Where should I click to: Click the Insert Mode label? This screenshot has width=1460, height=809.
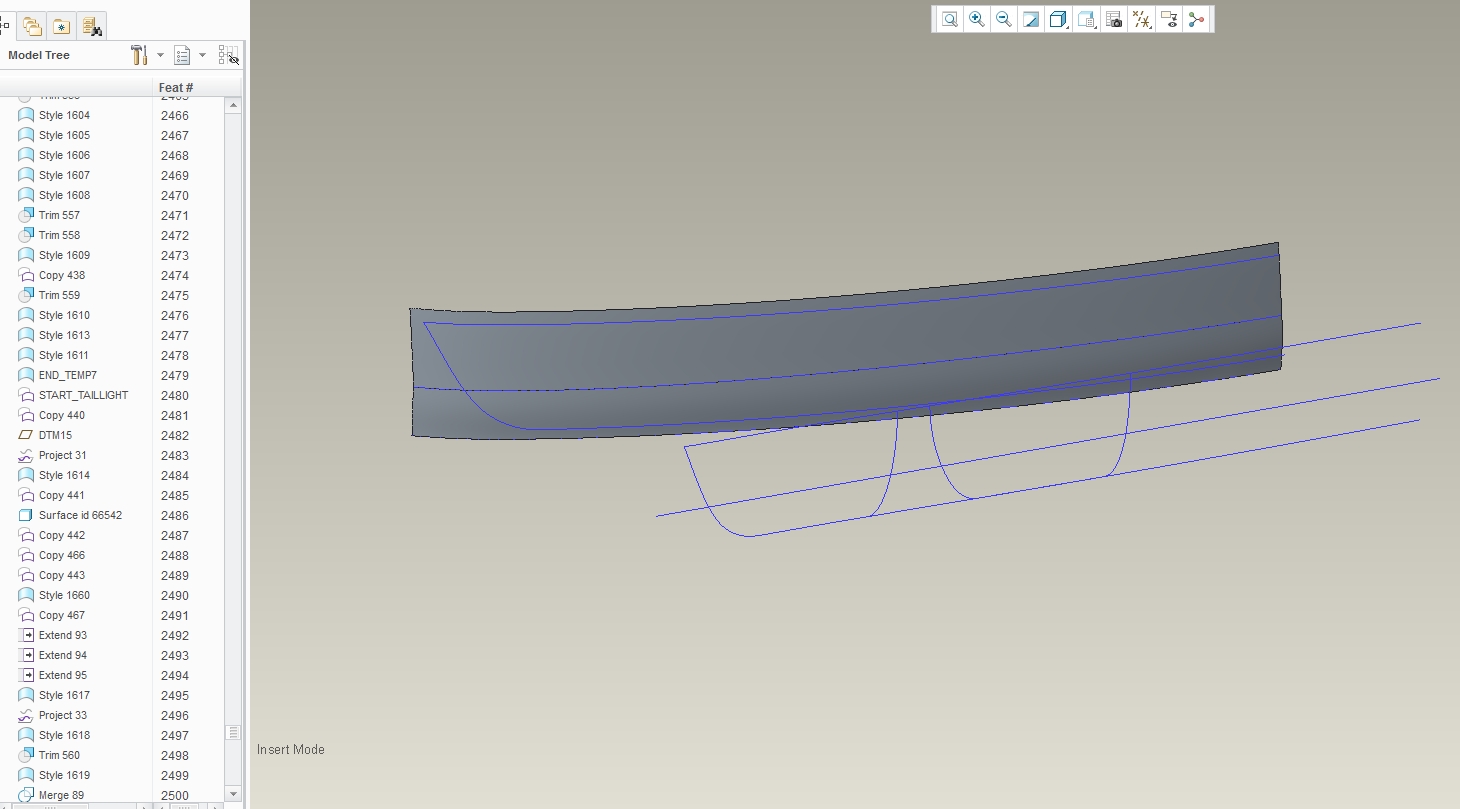(x=291, y=749)
